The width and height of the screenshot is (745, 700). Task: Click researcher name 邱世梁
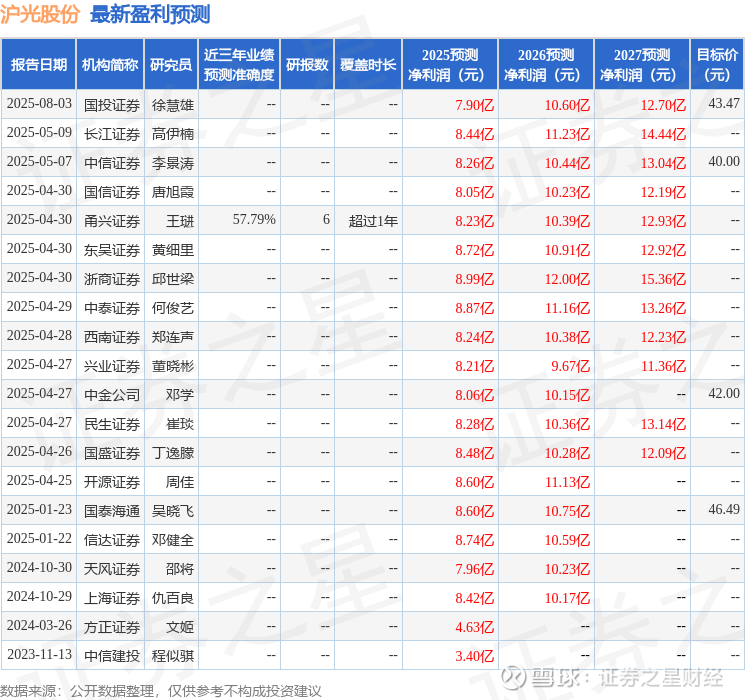click(172, 279)
